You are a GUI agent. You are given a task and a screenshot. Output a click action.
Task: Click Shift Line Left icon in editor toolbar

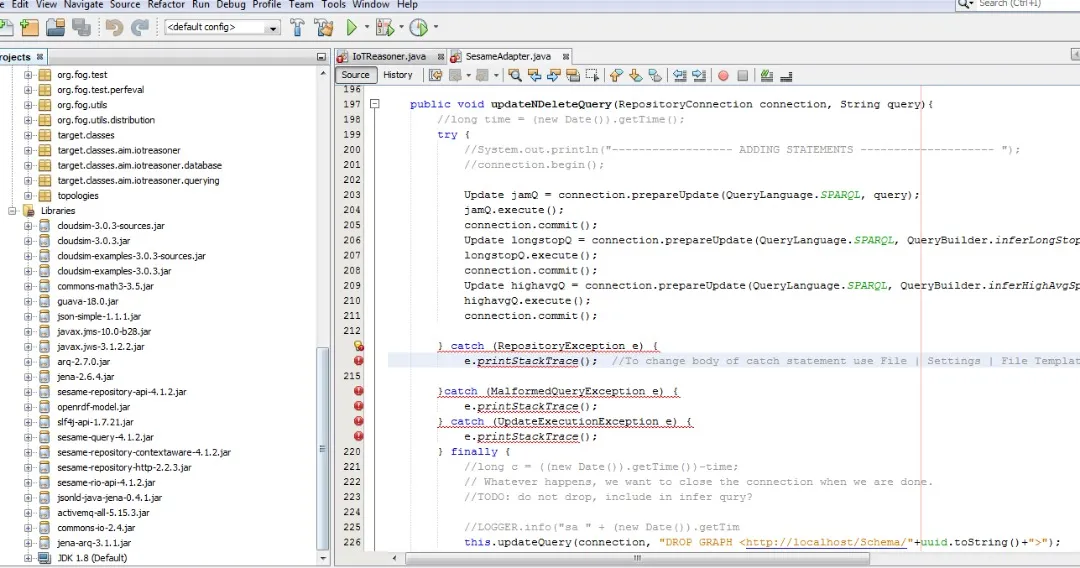pos(680,75)
